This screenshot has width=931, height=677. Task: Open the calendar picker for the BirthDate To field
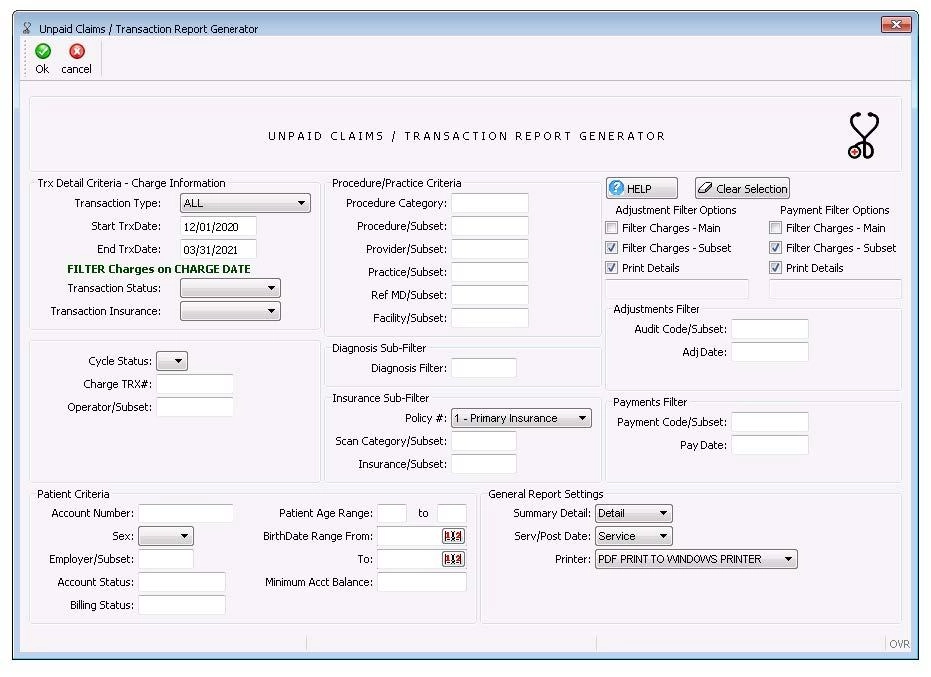click(452, 559)
